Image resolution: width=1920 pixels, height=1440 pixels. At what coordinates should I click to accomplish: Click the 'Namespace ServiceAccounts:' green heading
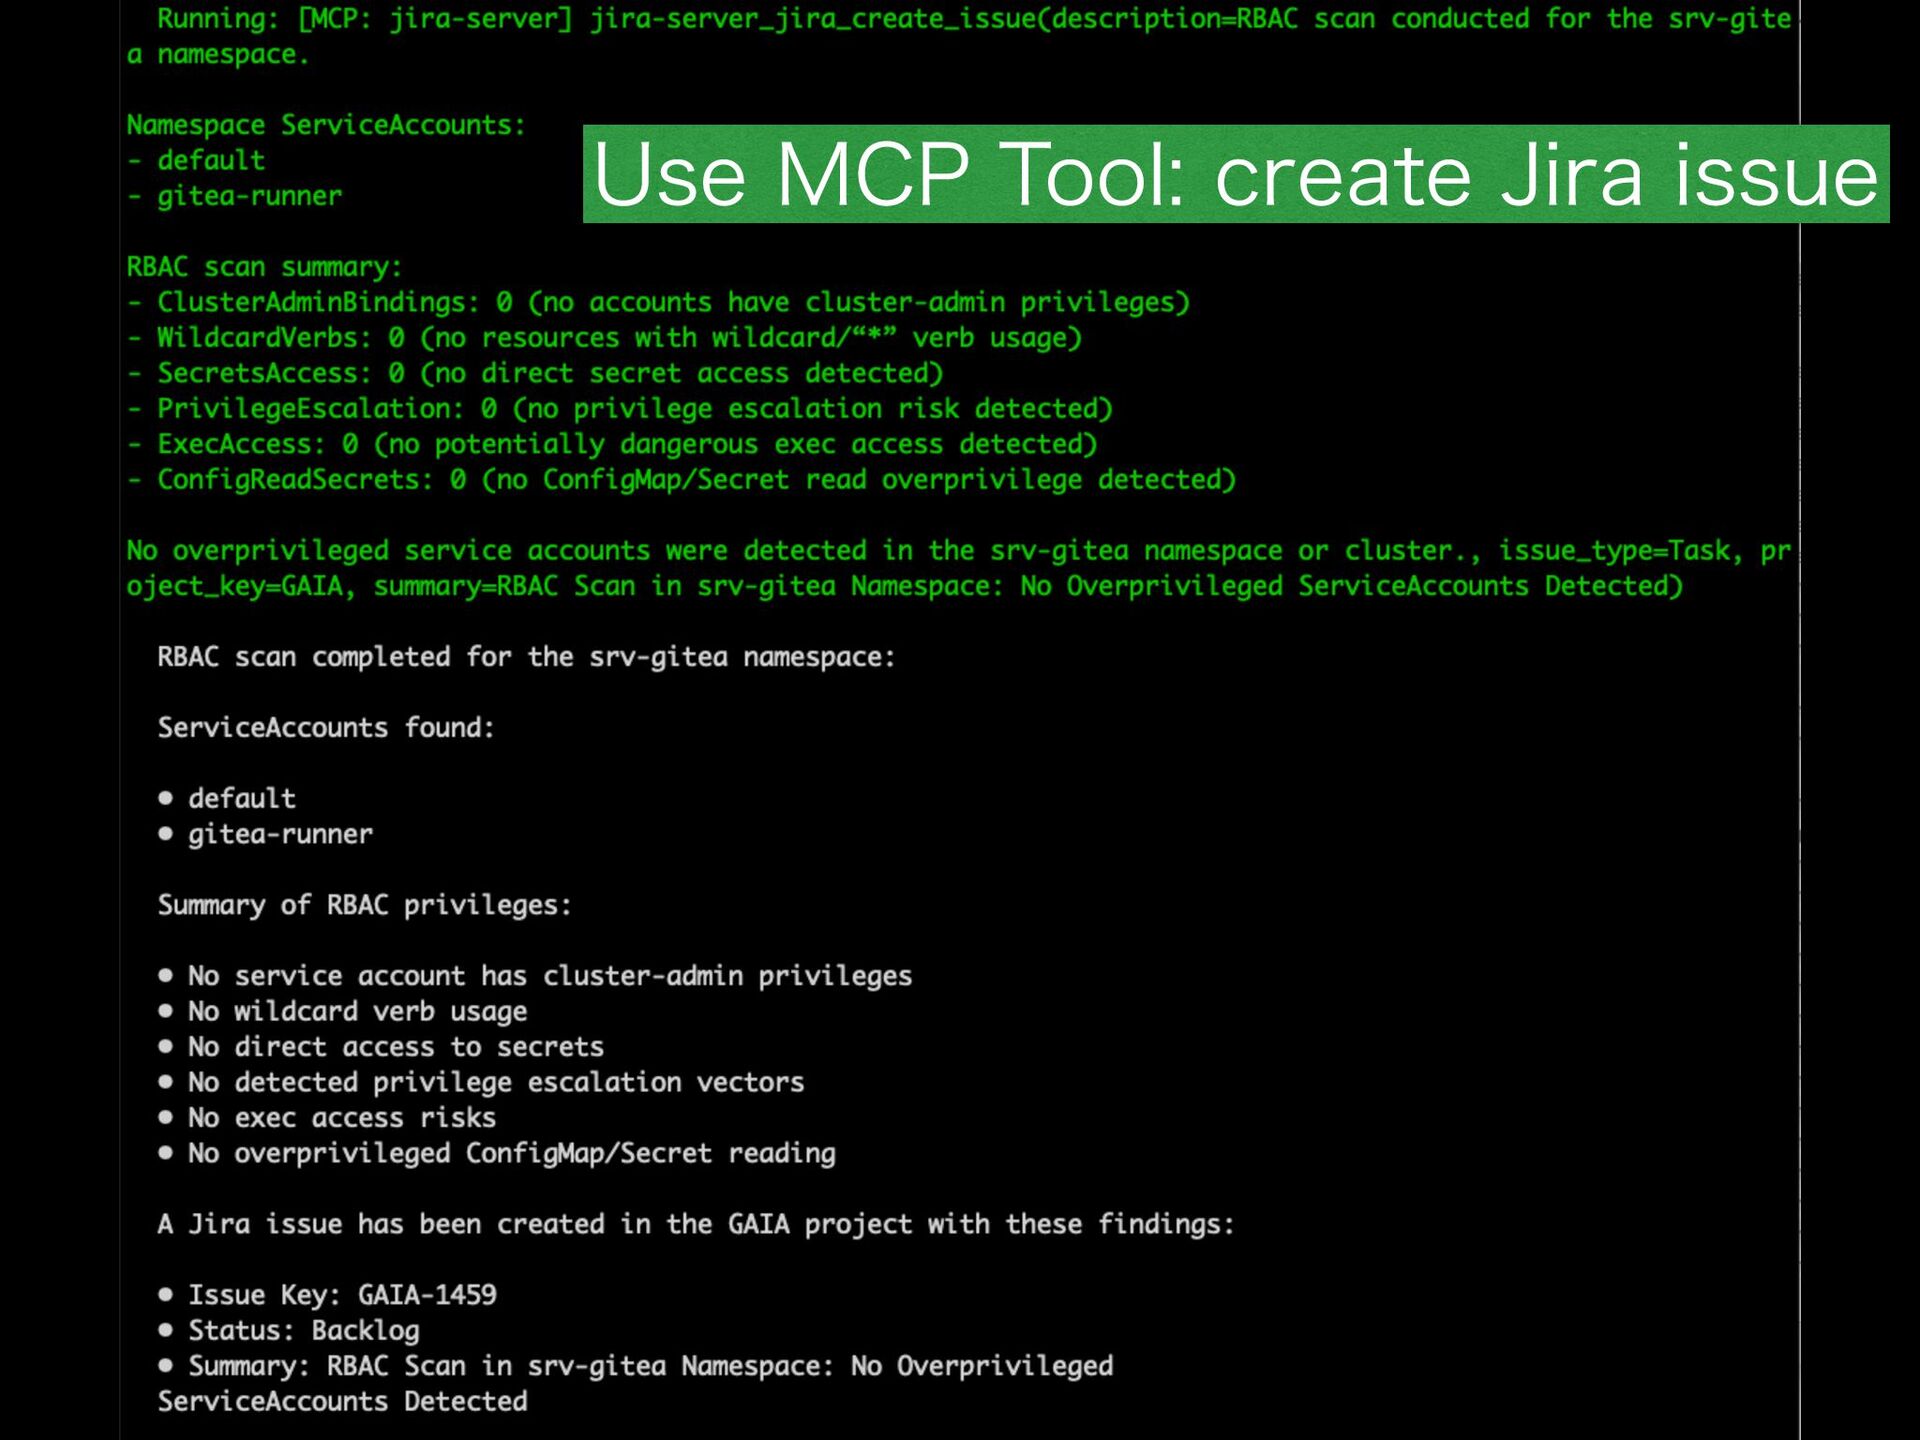[x=325, y=125]
